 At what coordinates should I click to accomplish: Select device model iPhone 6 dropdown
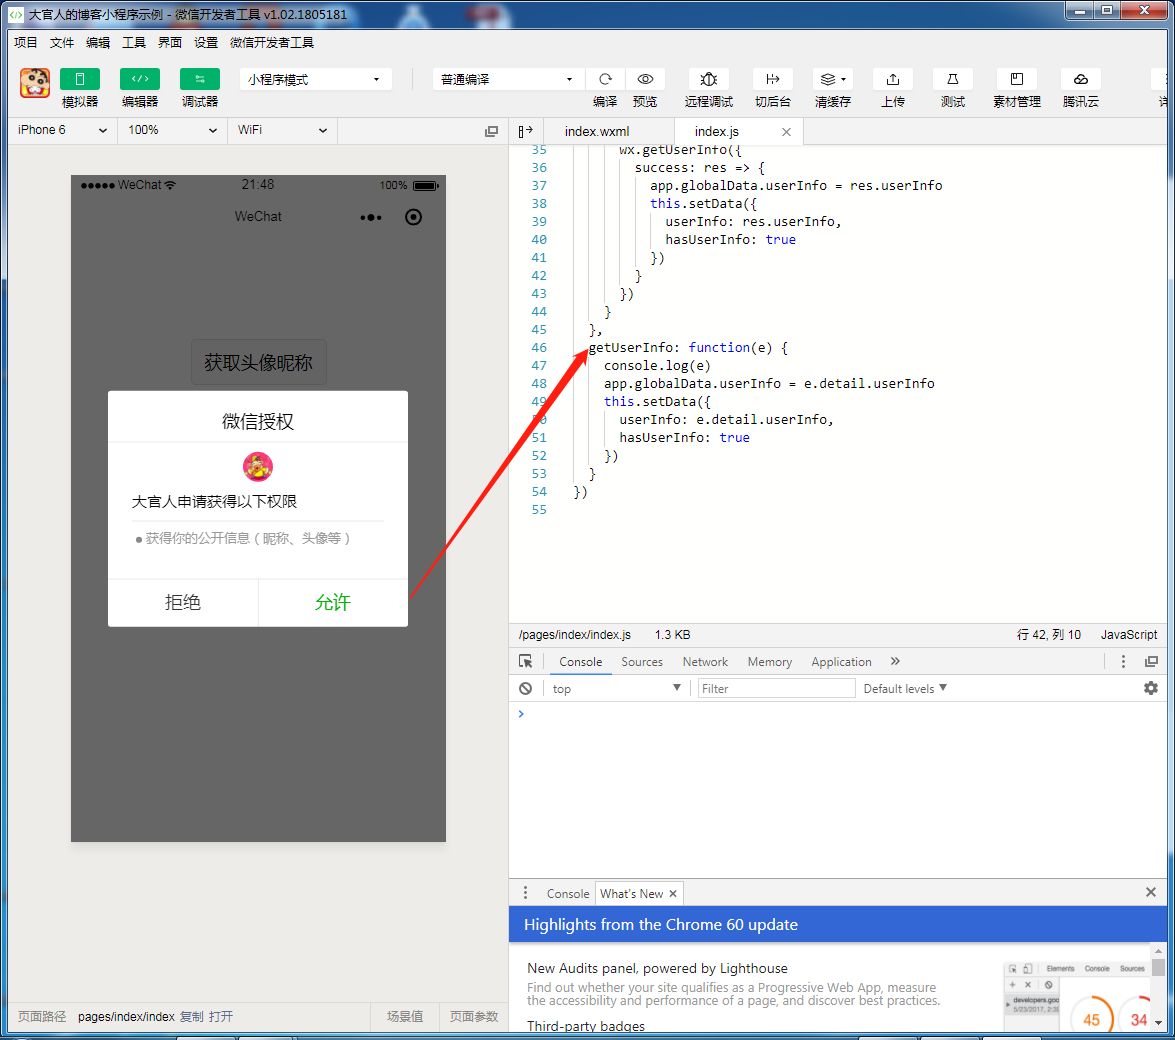click(62, 130)
